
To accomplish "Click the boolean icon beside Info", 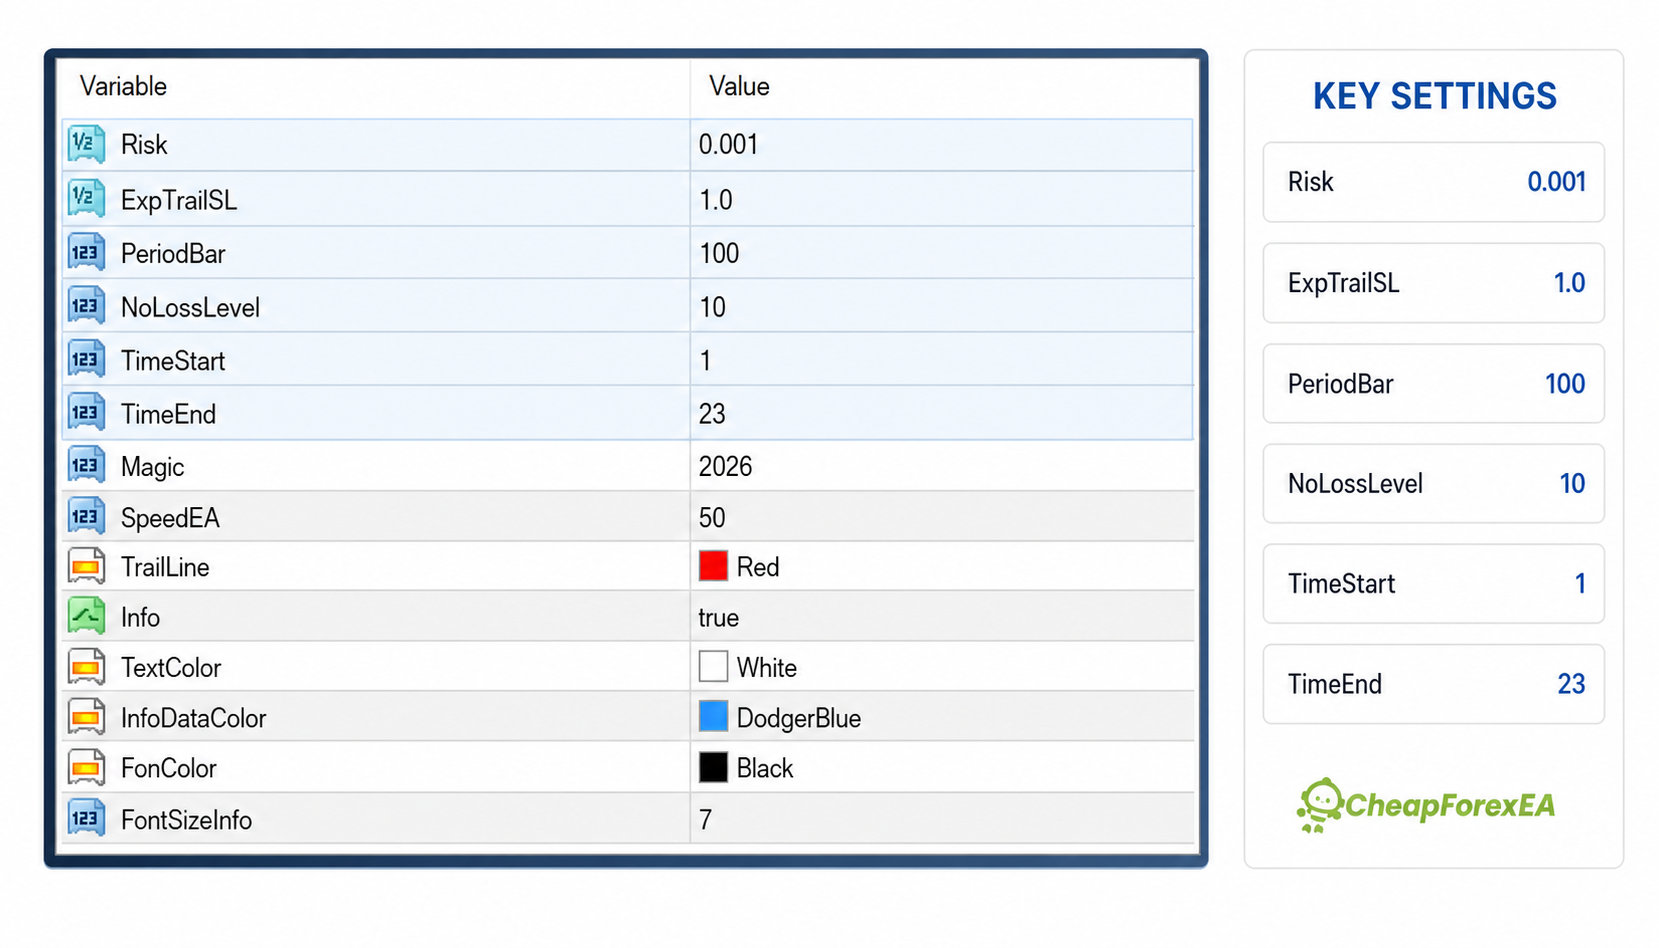I will [86, 616].
